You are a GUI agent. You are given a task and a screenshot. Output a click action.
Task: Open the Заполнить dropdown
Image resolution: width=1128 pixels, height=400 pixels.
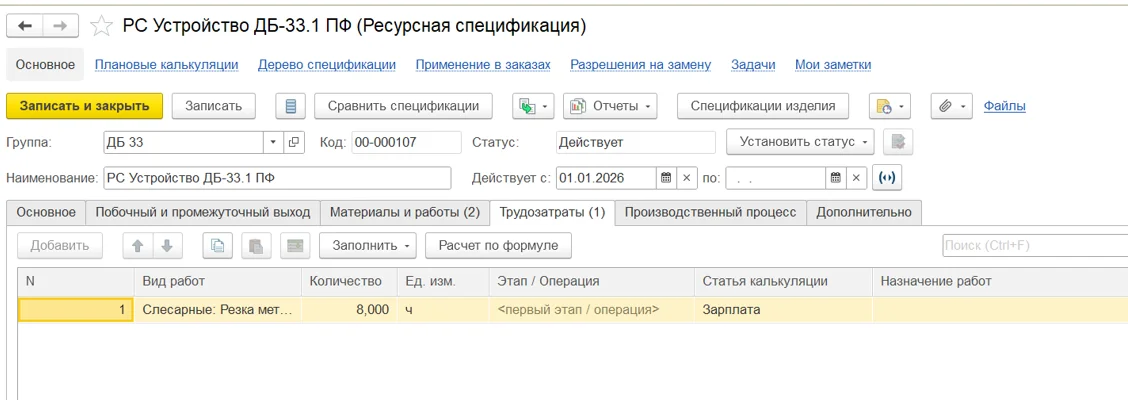[x=368, y=245]
